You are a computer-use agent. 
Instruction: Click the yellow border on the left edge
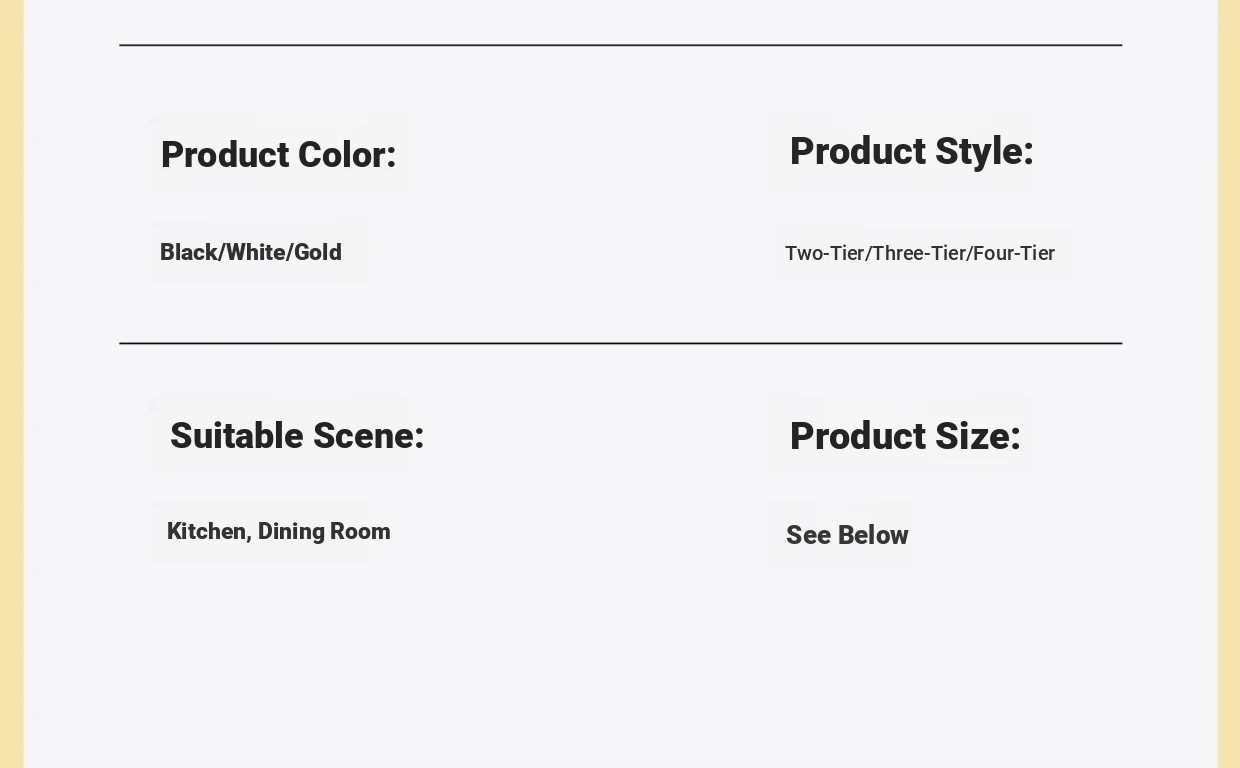11,384
